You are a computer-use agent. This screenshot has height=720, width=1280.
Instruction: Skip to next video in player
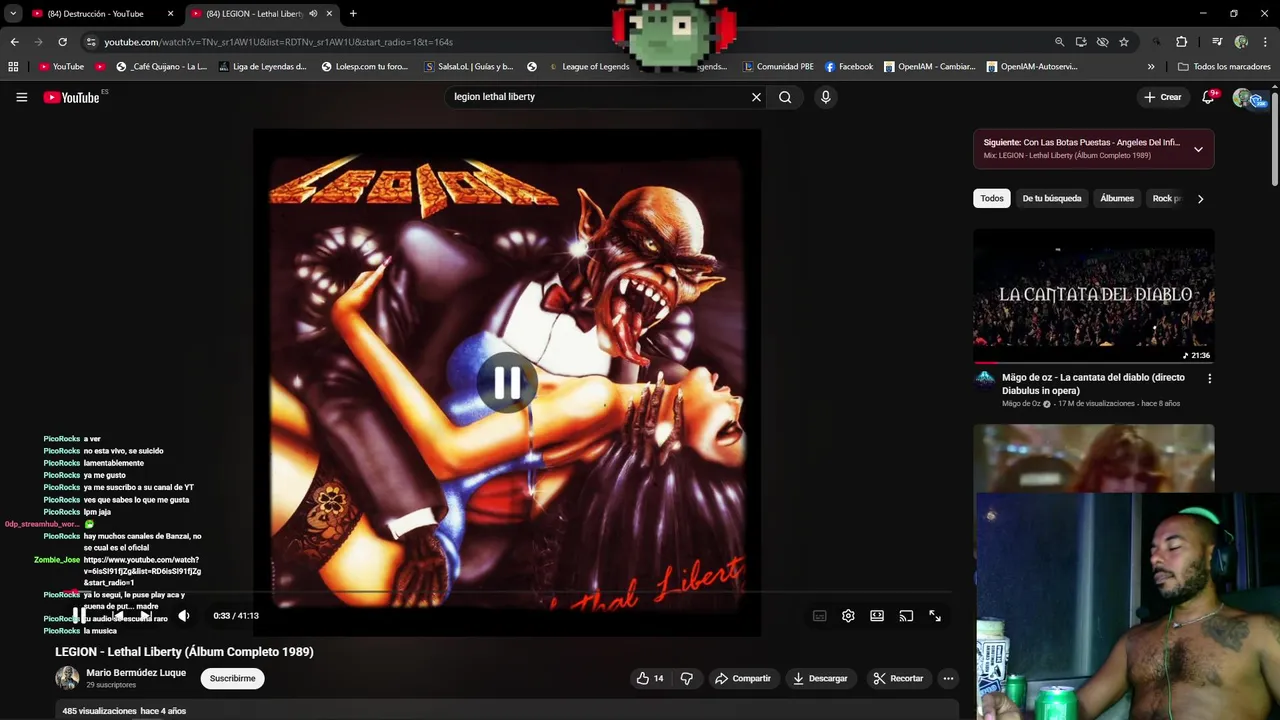pos(145,616)
